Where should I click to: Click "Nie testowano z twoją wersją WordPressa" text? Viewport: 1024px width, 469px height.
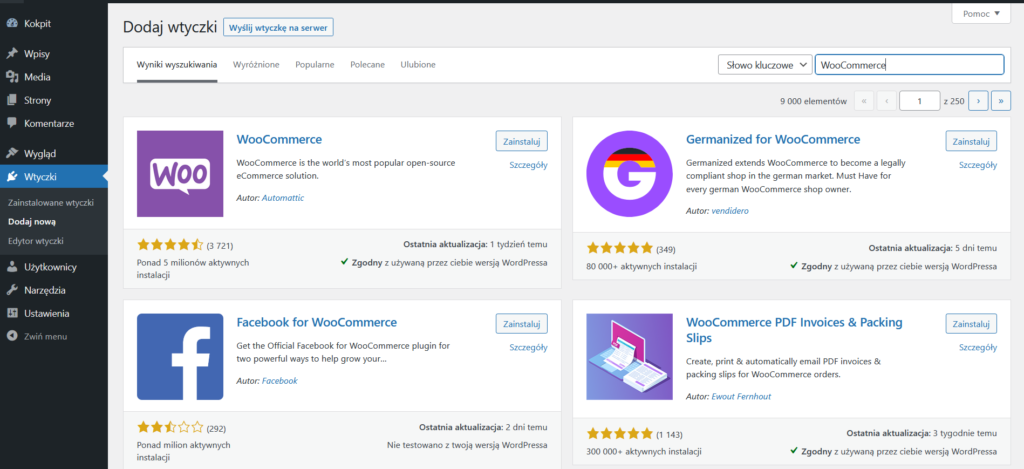tap(467, 445)
